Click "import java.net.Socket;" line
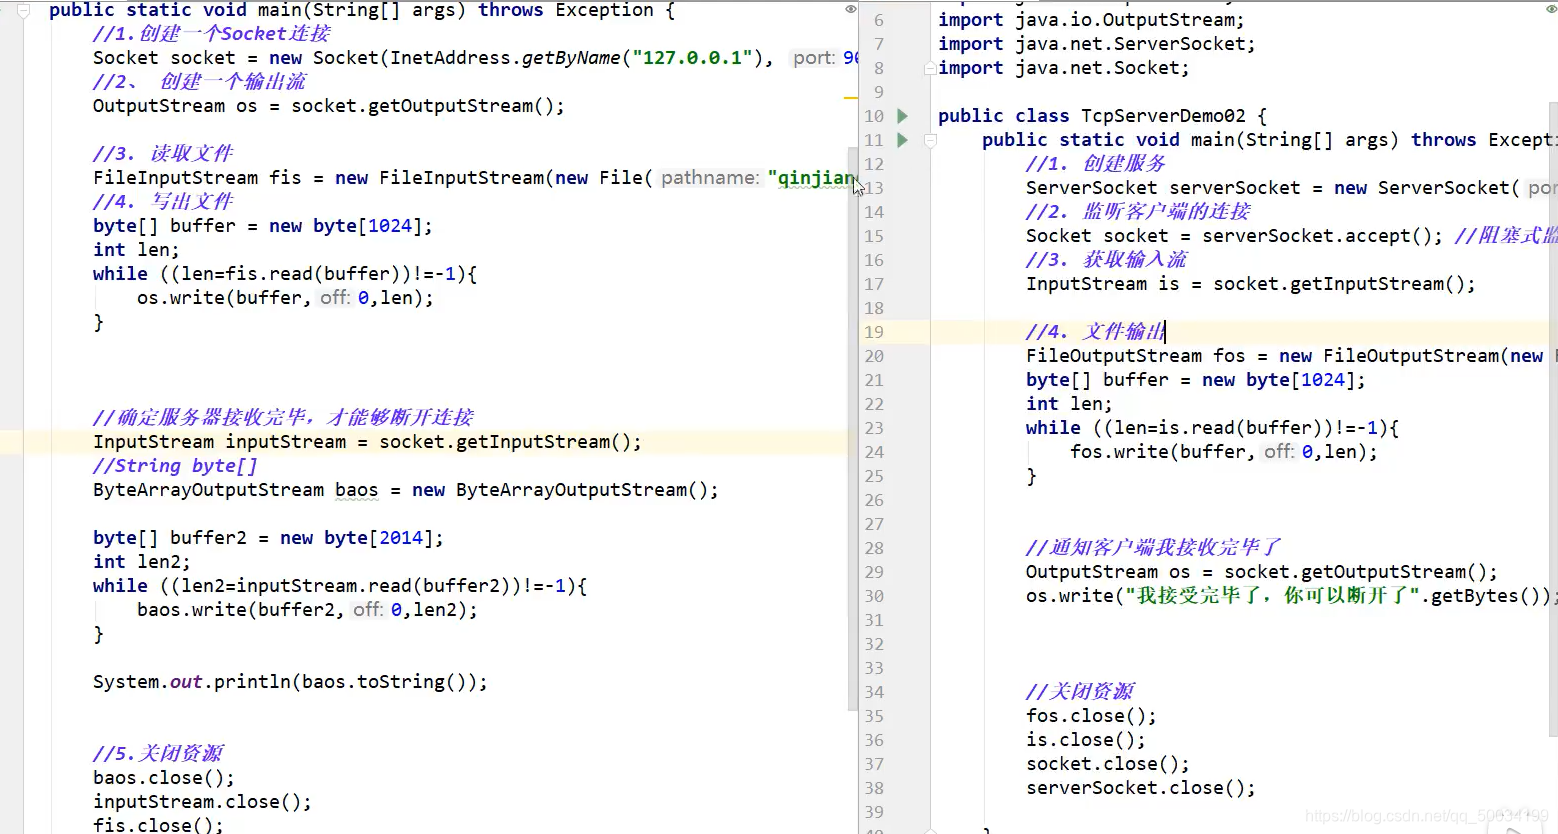1558x834 pixels. pos(1063,68)
